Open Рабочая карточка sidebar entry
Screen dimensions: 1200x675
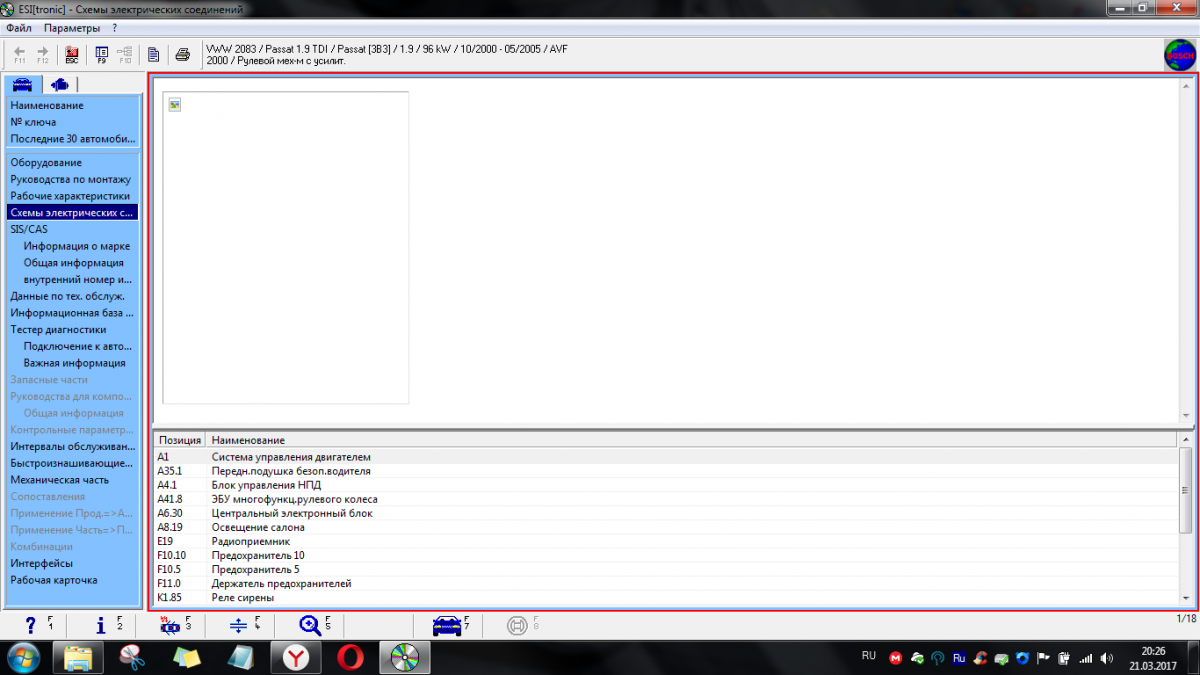[54, 580]
